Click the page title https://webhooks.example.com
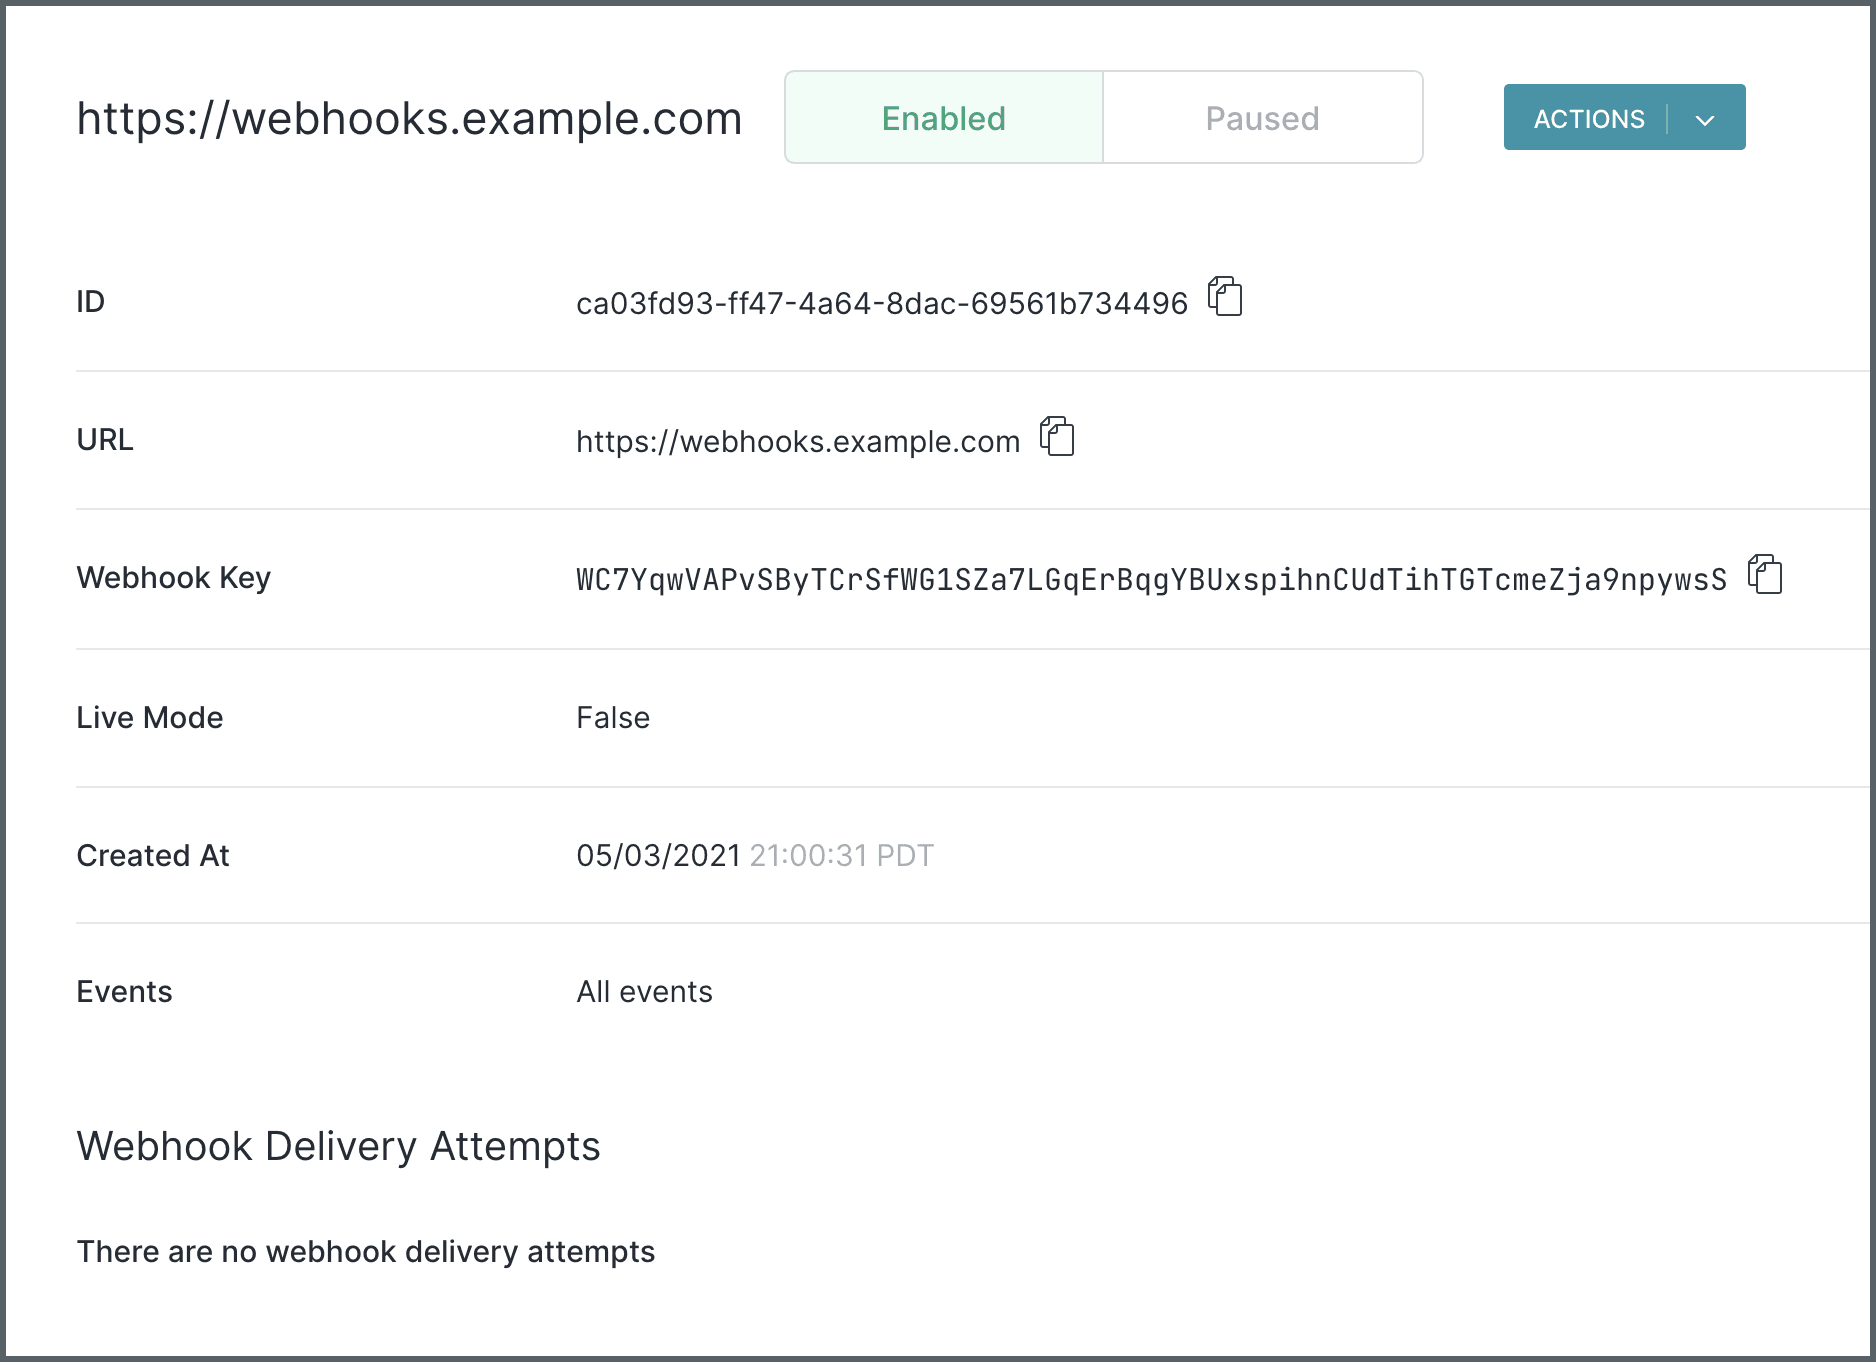Screen dimensions: 1876x1362 point(409,119)
